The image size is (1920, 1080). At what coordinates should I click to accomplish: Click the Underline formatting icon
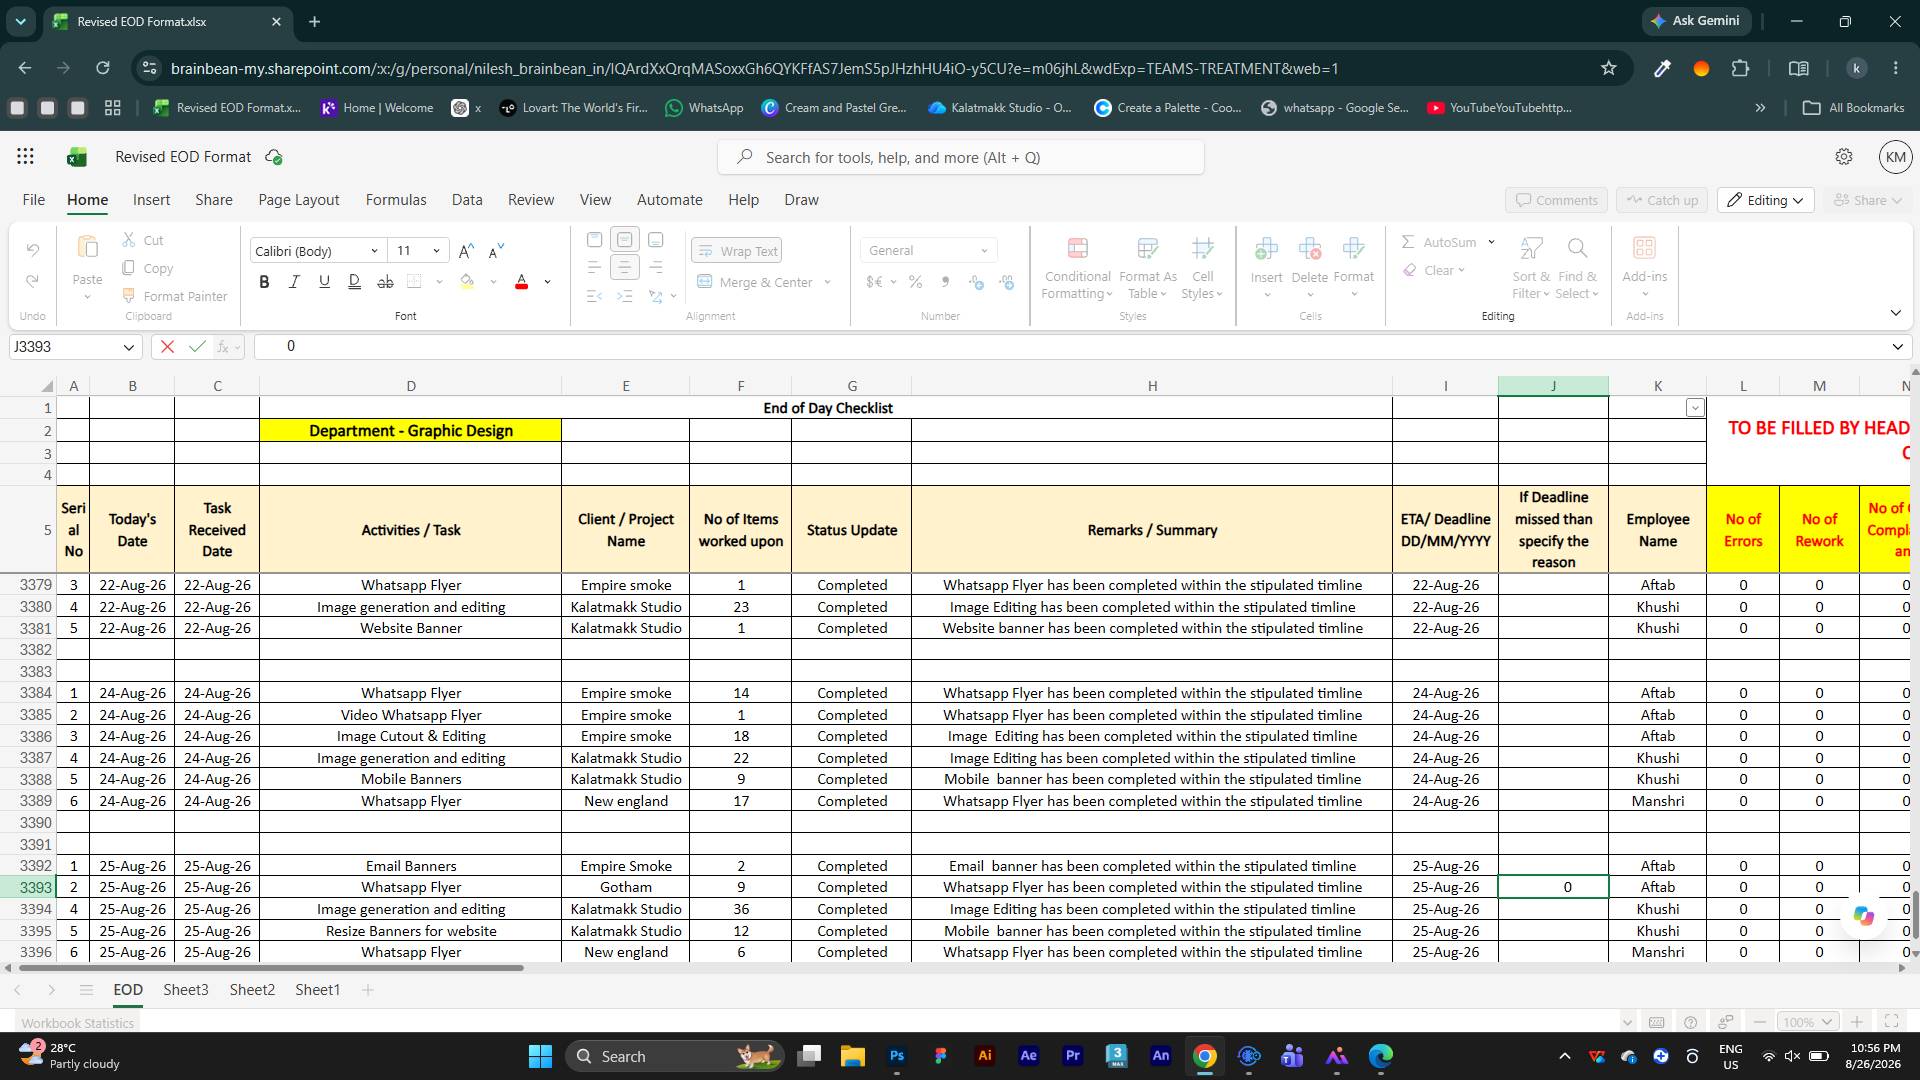(324, 282)
